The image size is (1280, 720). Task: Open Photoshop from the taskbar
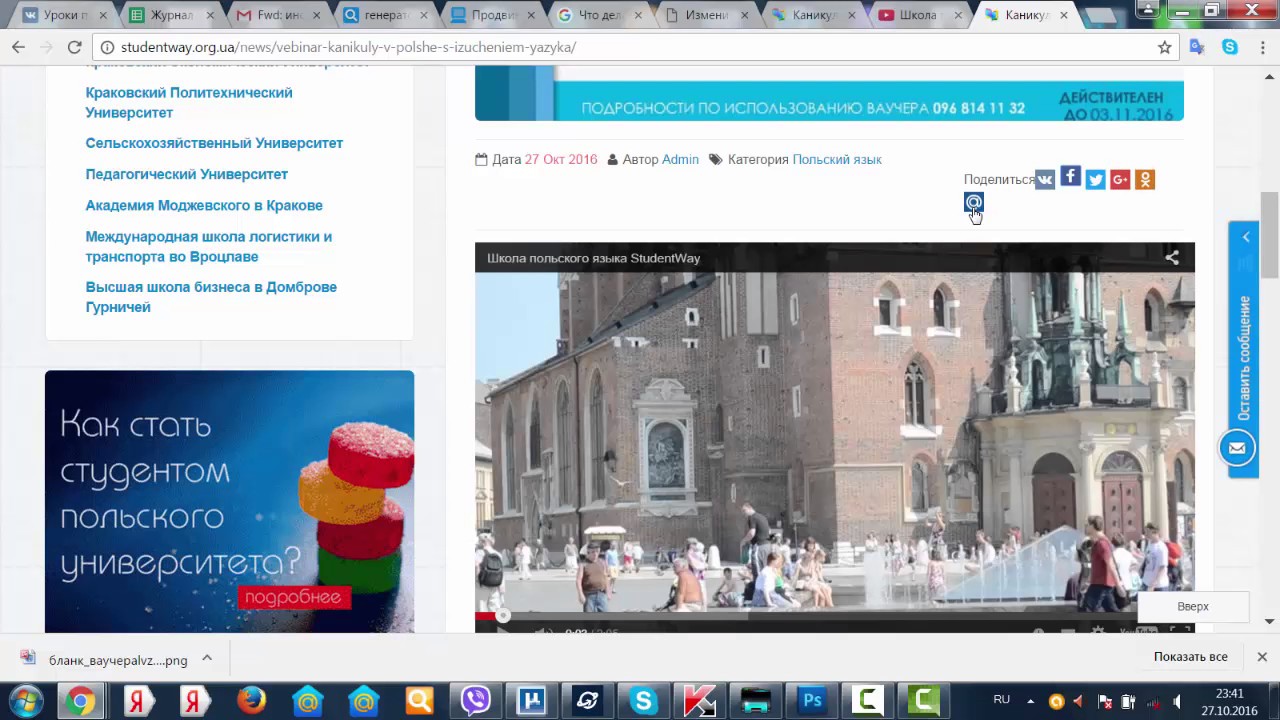812,701
